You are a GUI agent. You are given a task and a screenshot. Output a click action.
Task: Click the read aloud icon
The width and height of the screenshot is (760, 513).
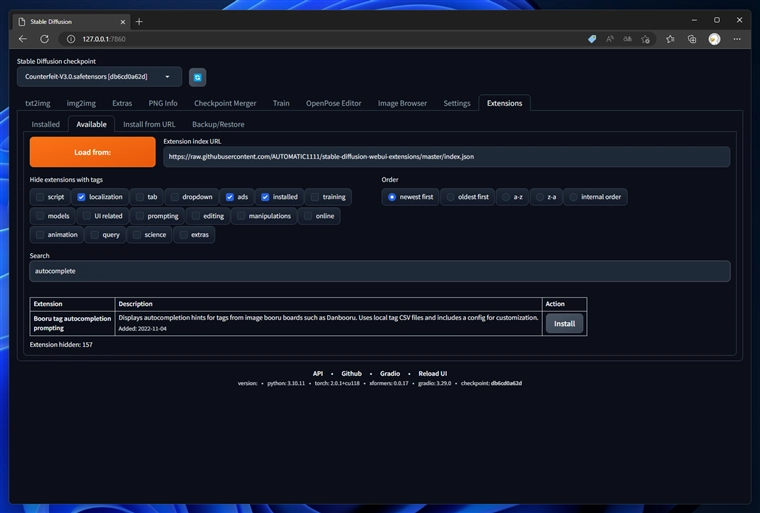coord(610,39)
